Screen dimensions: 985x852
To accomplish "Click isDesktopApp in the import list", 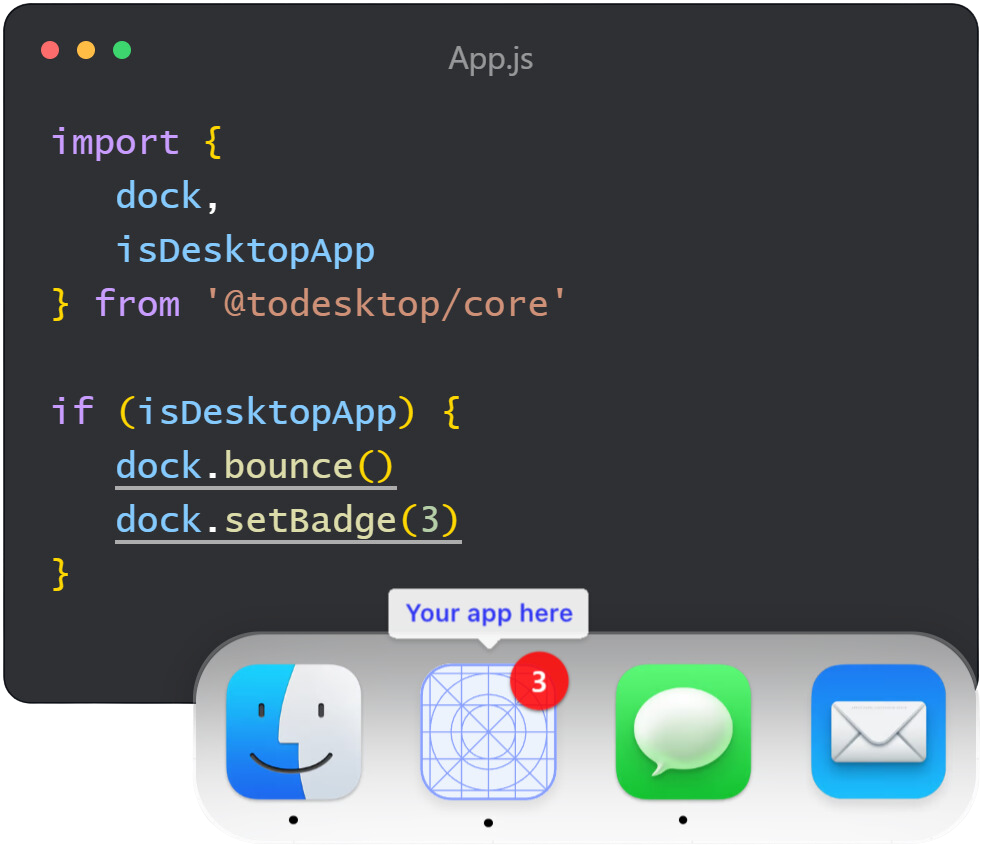I will pyautogui.click(x=245, y=250).
